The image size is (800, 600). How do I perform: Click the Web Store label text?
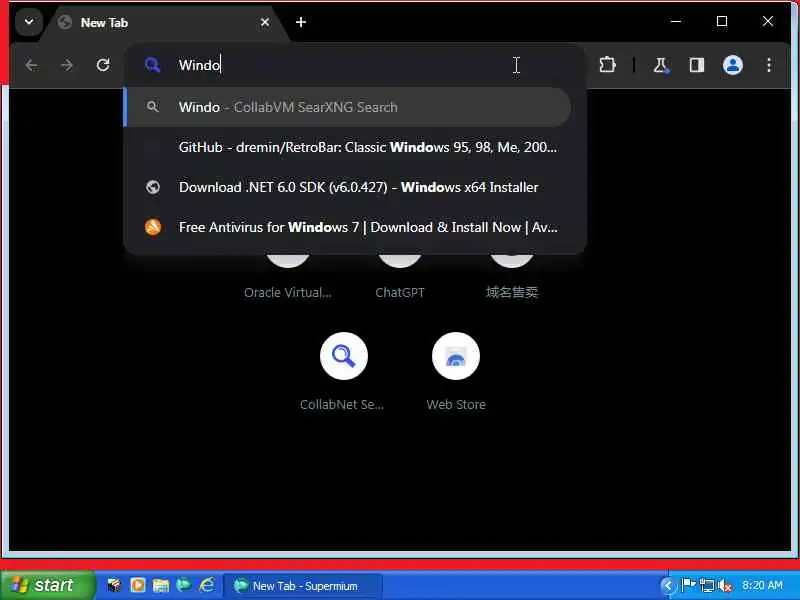pos(456,405)
